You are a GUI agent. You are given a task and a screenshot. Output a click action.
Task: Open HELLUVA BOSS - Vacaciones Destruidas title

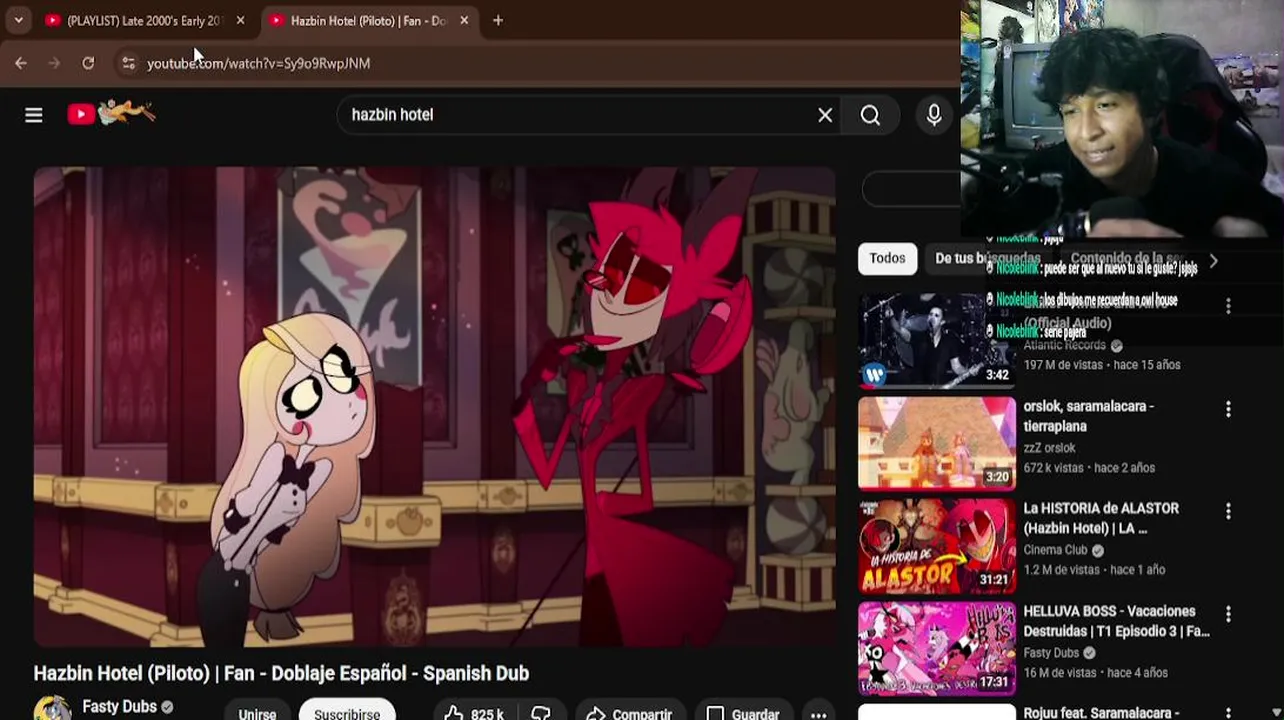tap(1116, 621)
